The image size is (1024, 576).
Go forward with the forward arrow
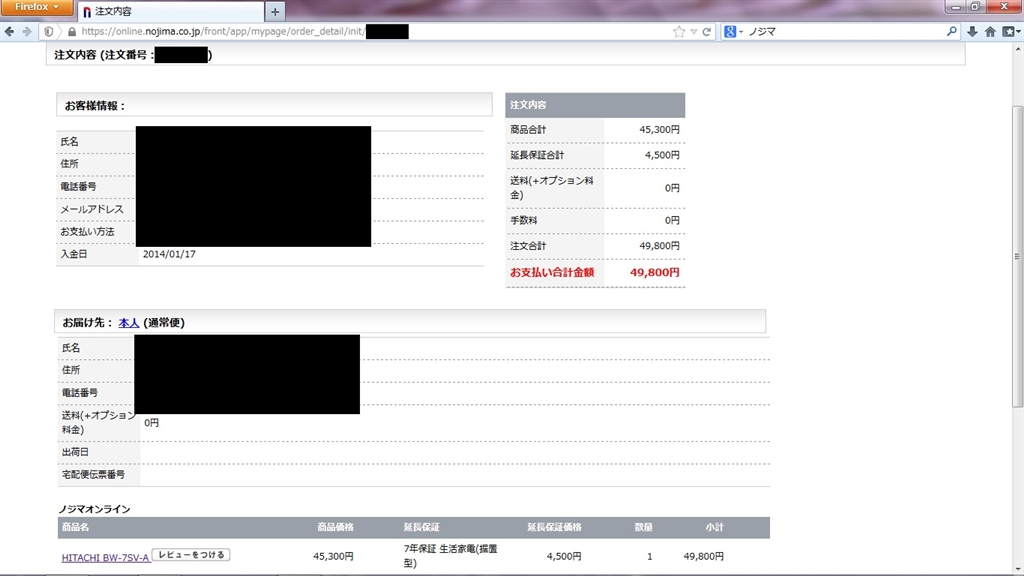(27, 31)
